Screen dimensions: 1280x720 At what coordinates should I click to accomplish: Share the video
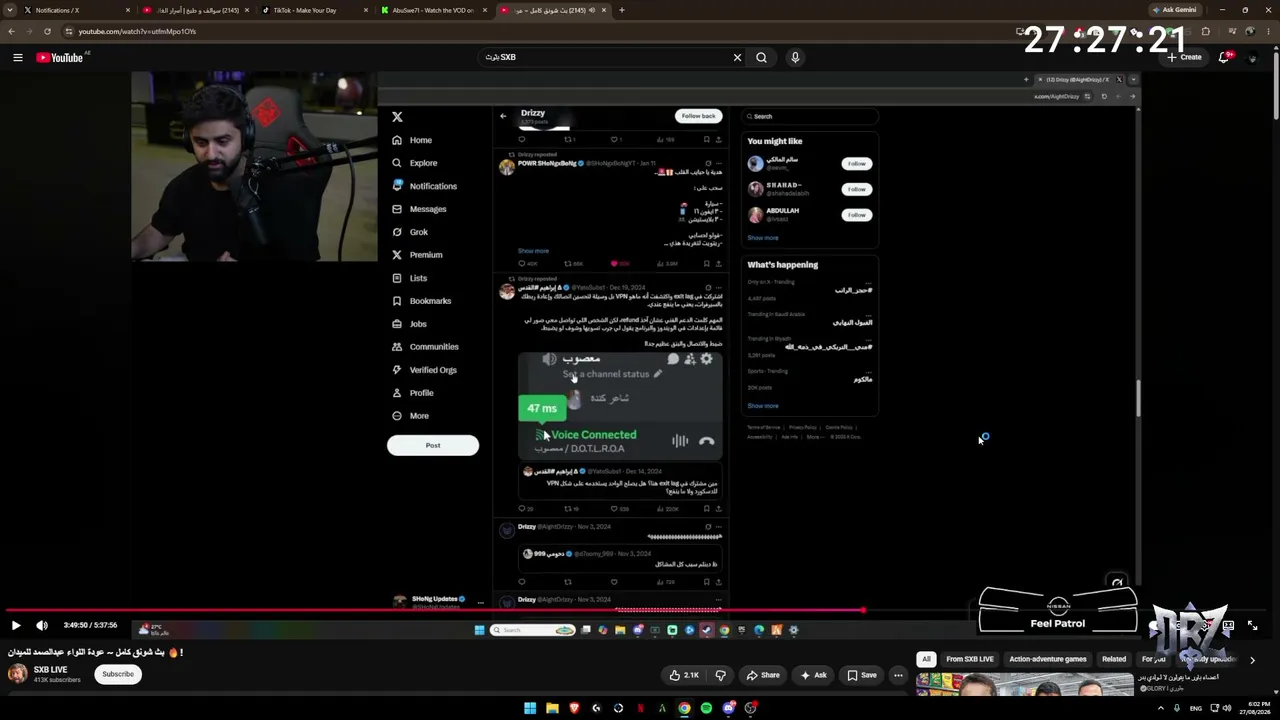[763, 675]
